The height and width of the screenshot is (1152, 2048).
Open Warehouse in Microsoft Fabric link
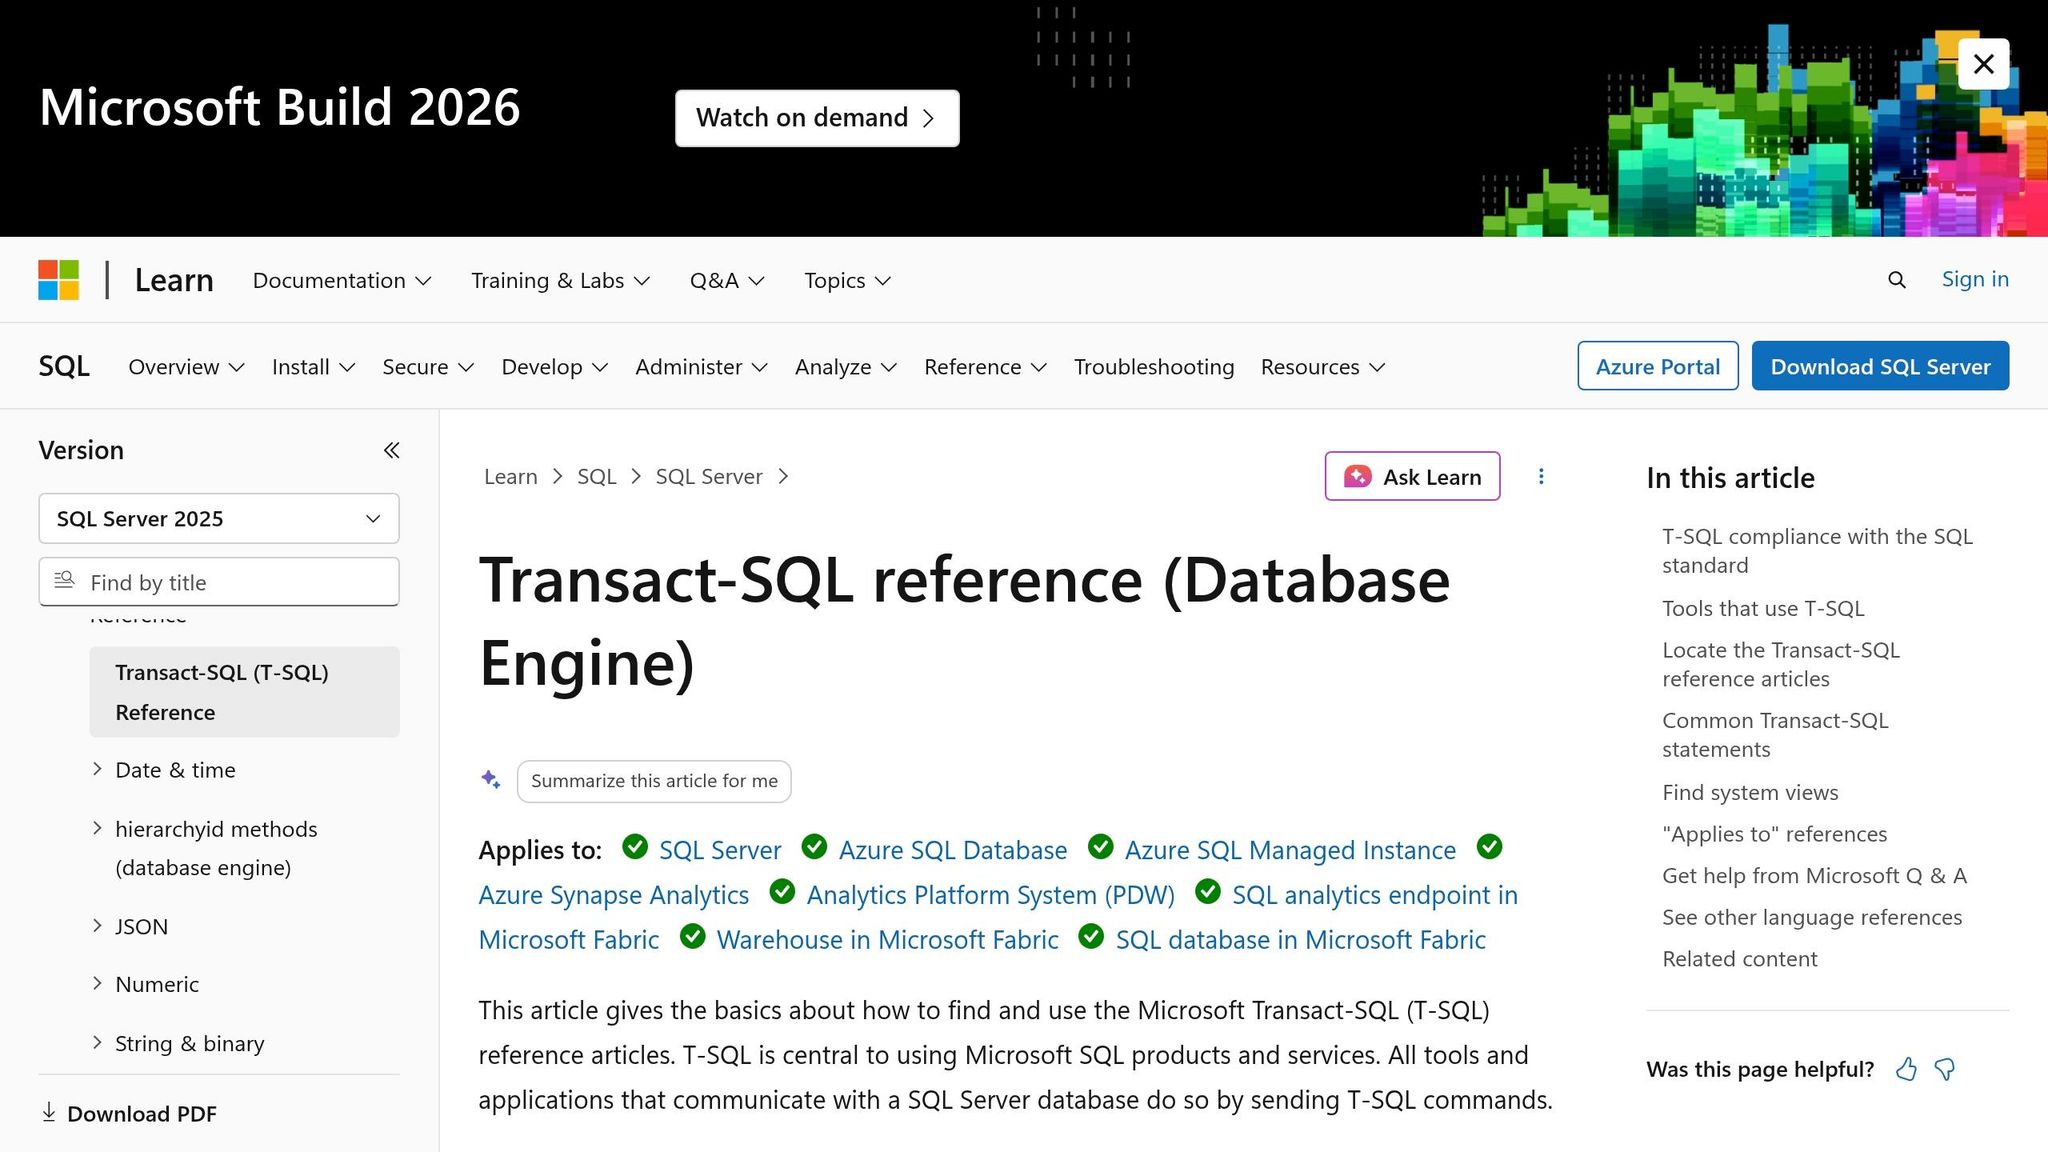click(888, 940)
